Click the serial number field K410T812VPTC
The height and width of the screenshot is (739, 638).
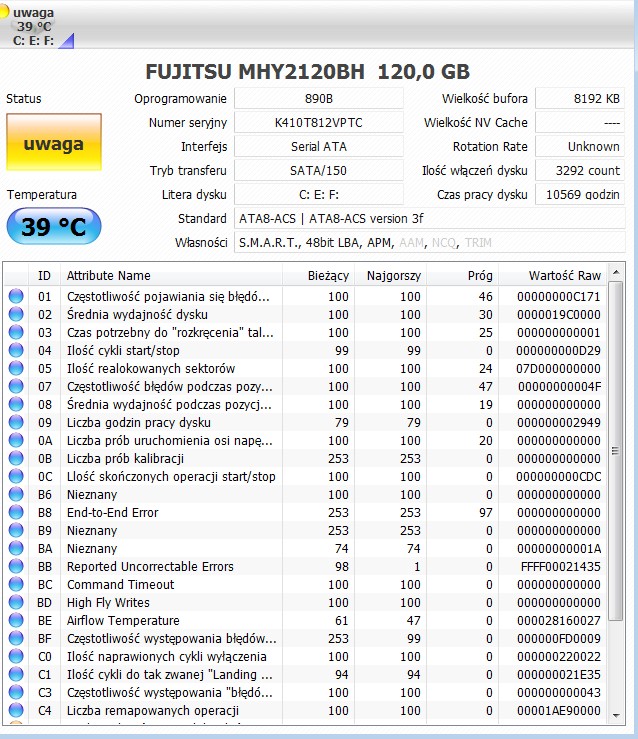pyautogui.click(x=319, y=123)
